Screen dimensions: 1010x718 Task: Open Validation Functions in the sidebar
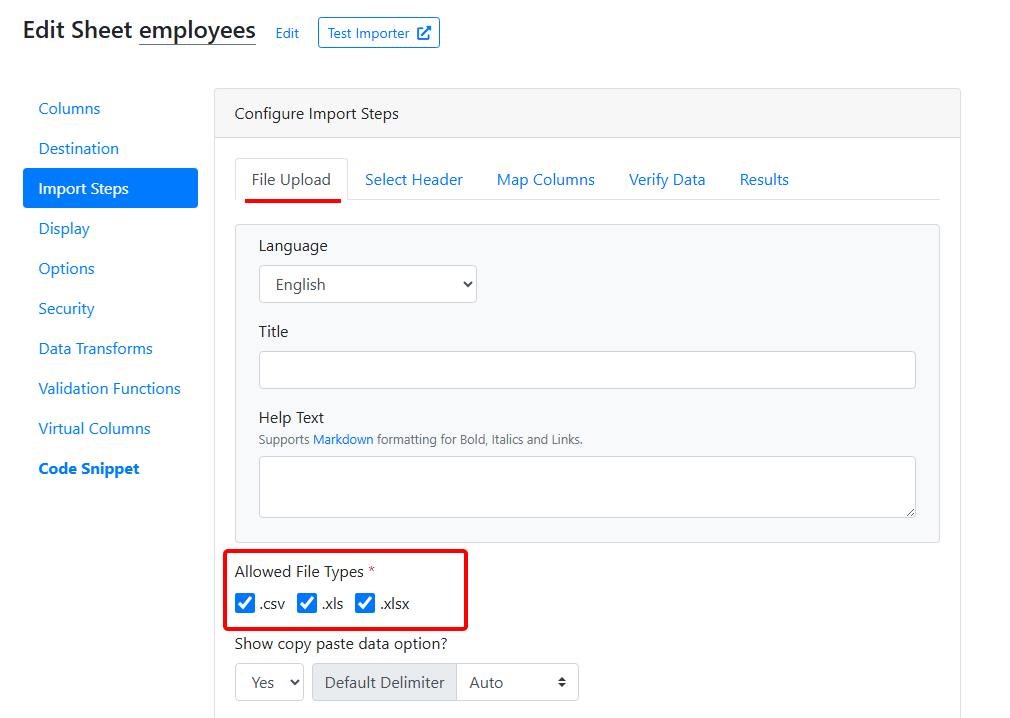pos(110,388)
